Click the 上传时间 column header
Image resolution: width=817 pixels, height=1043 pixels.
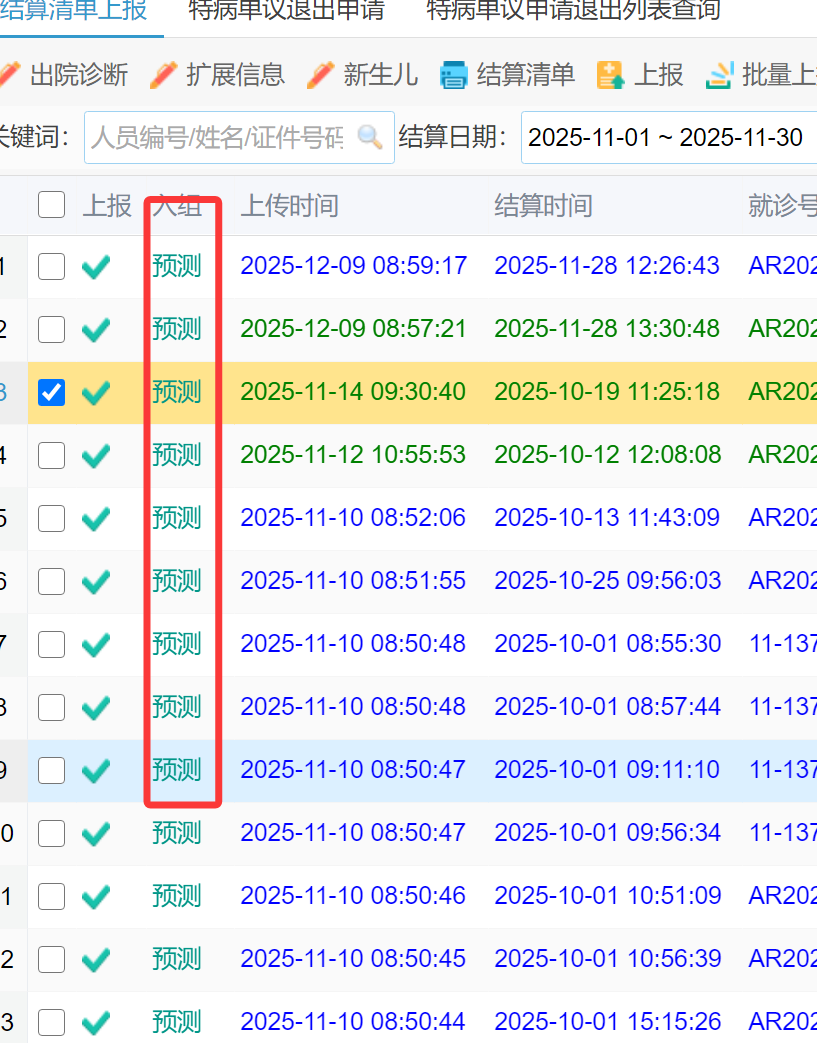290,206
